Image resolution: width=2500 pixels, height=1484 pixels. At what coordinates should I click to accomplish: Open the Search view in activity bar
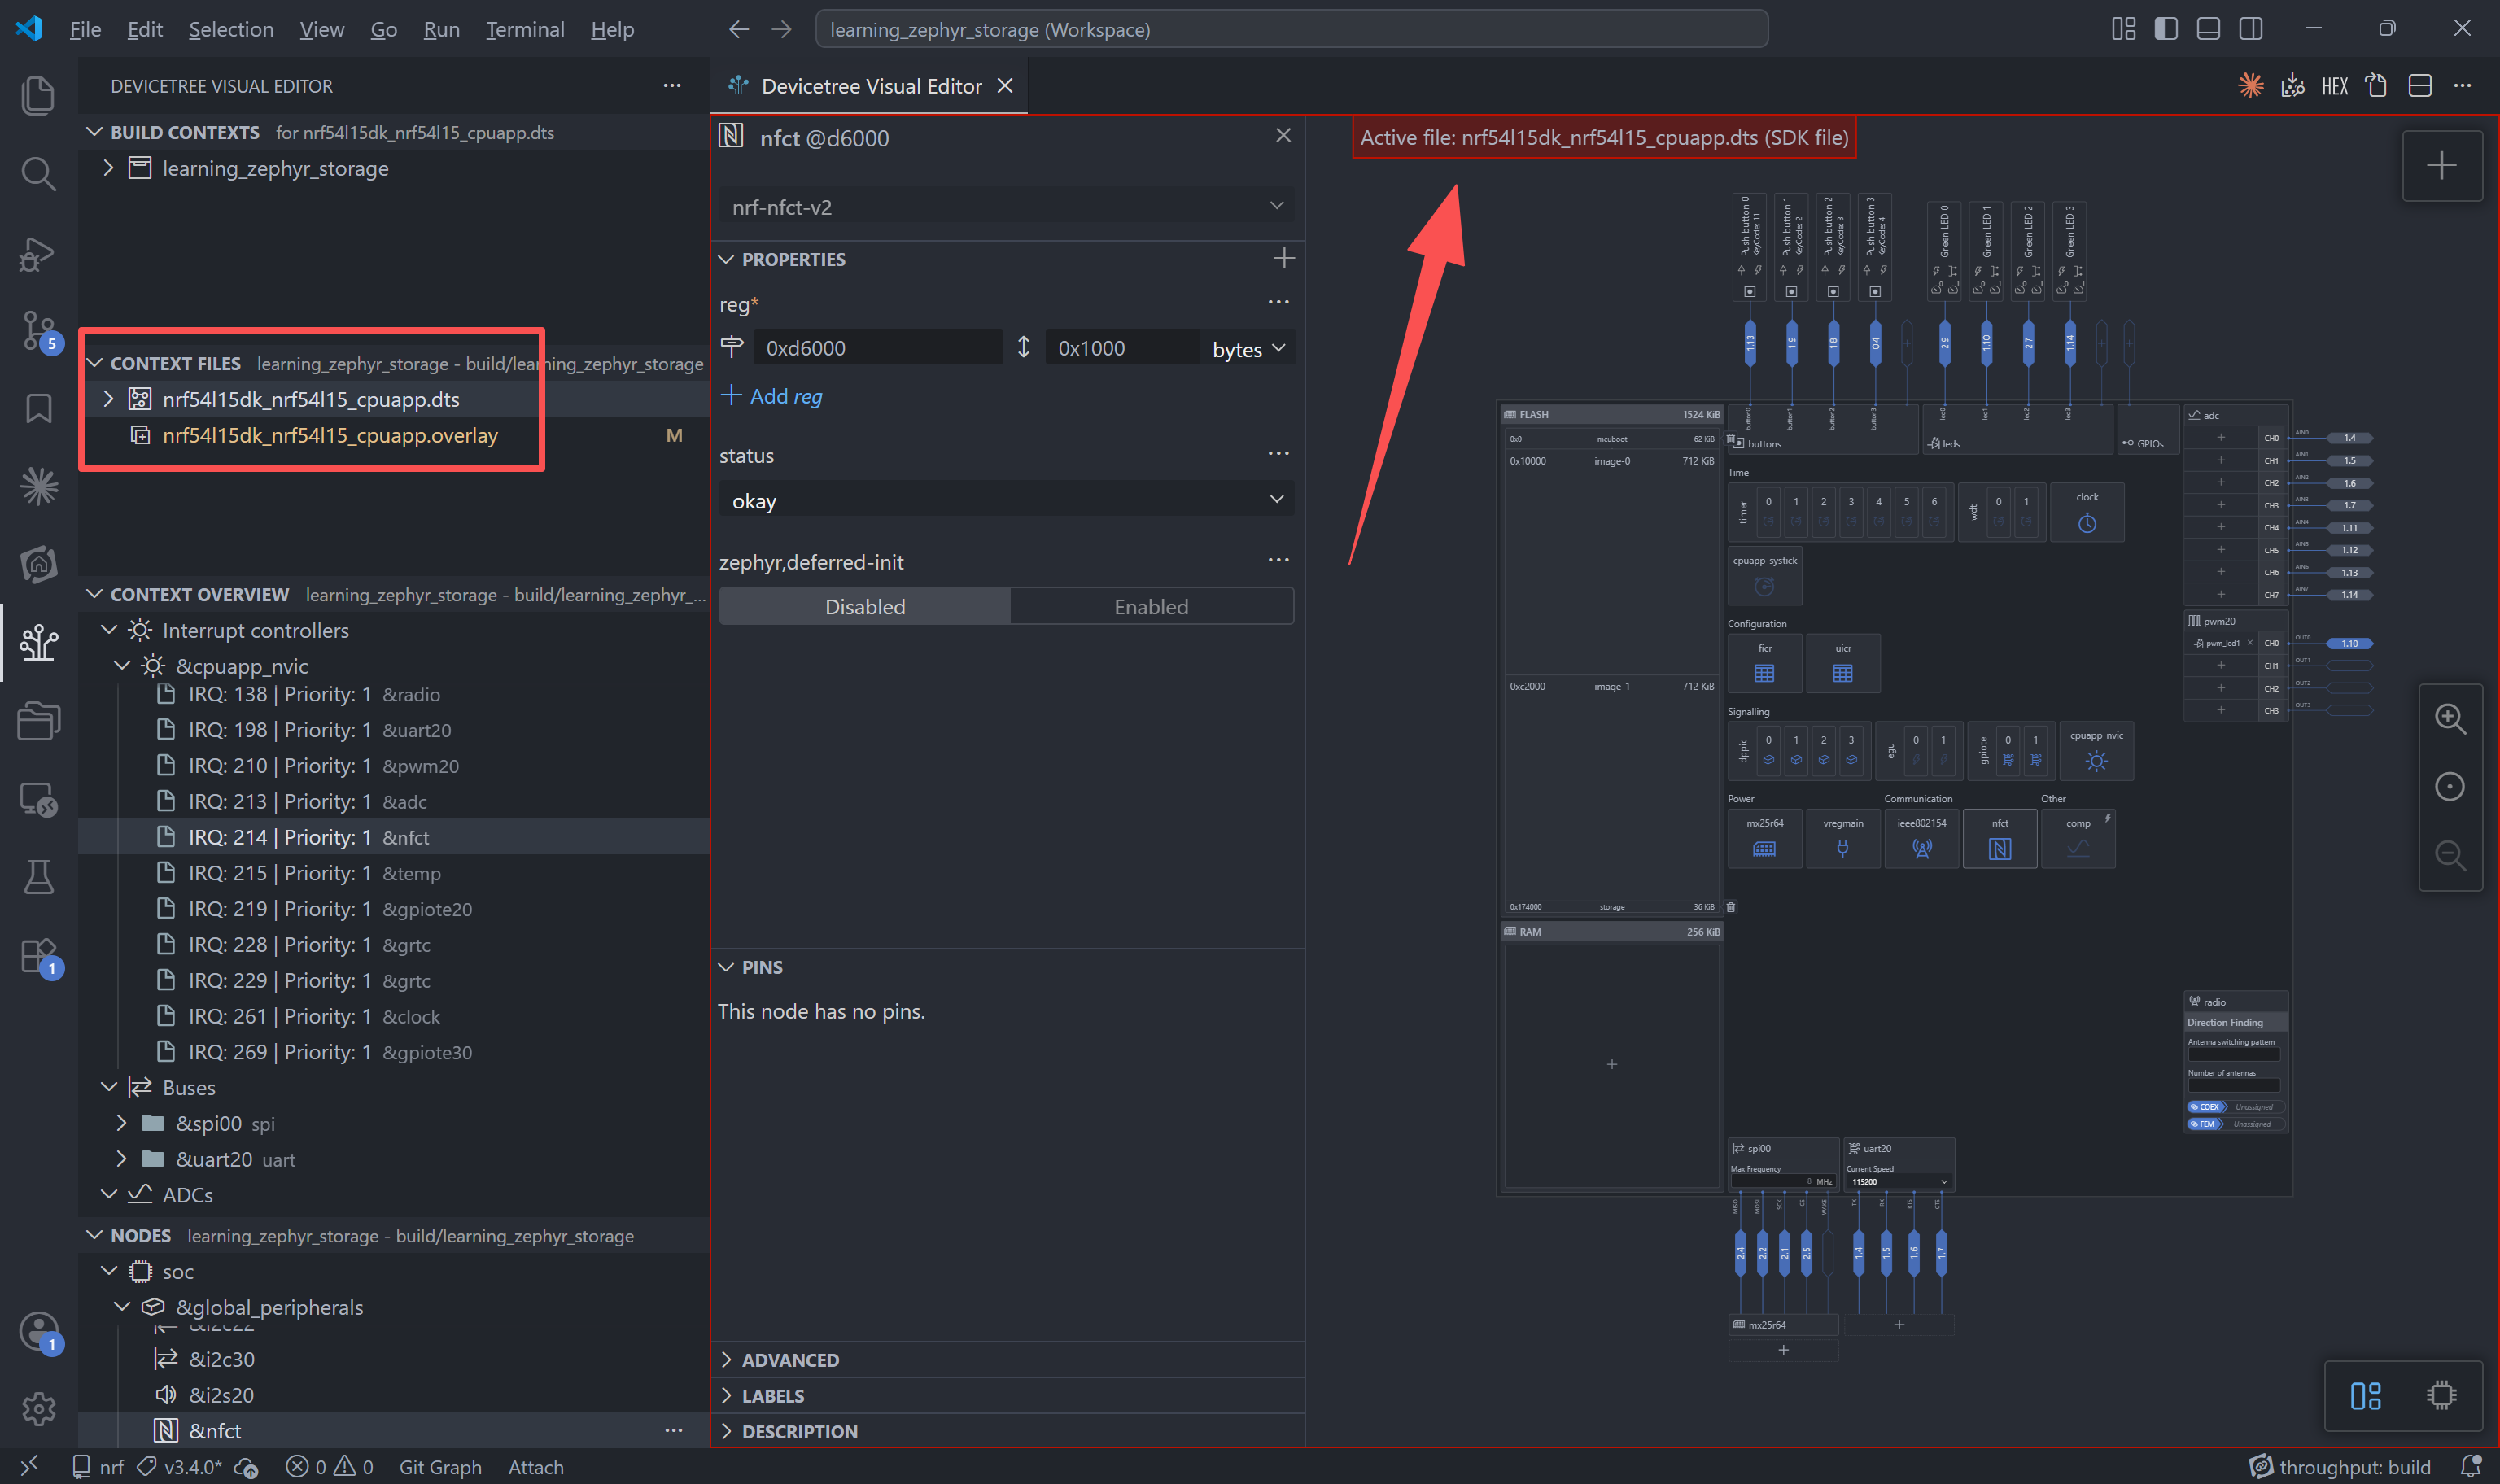pyautogui.click(x=38, y=173)
